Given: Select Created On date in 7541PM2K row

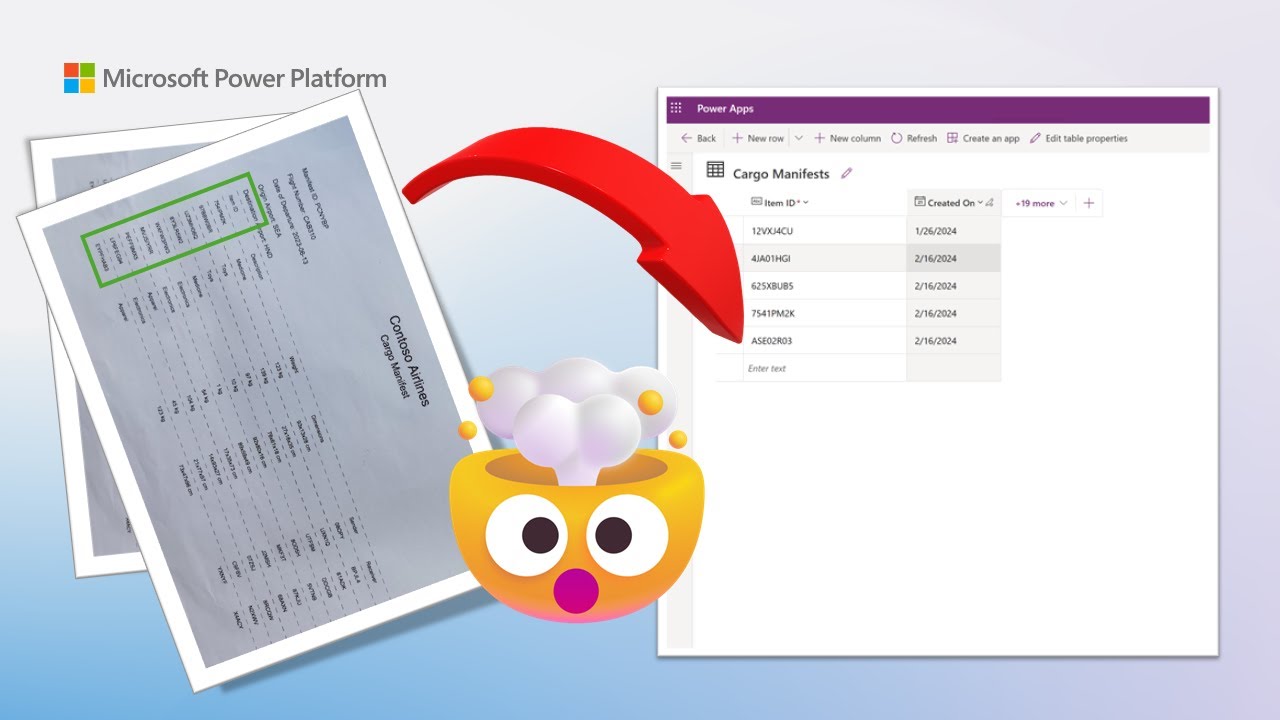Looking at the screenshot, I should [954, 313].
